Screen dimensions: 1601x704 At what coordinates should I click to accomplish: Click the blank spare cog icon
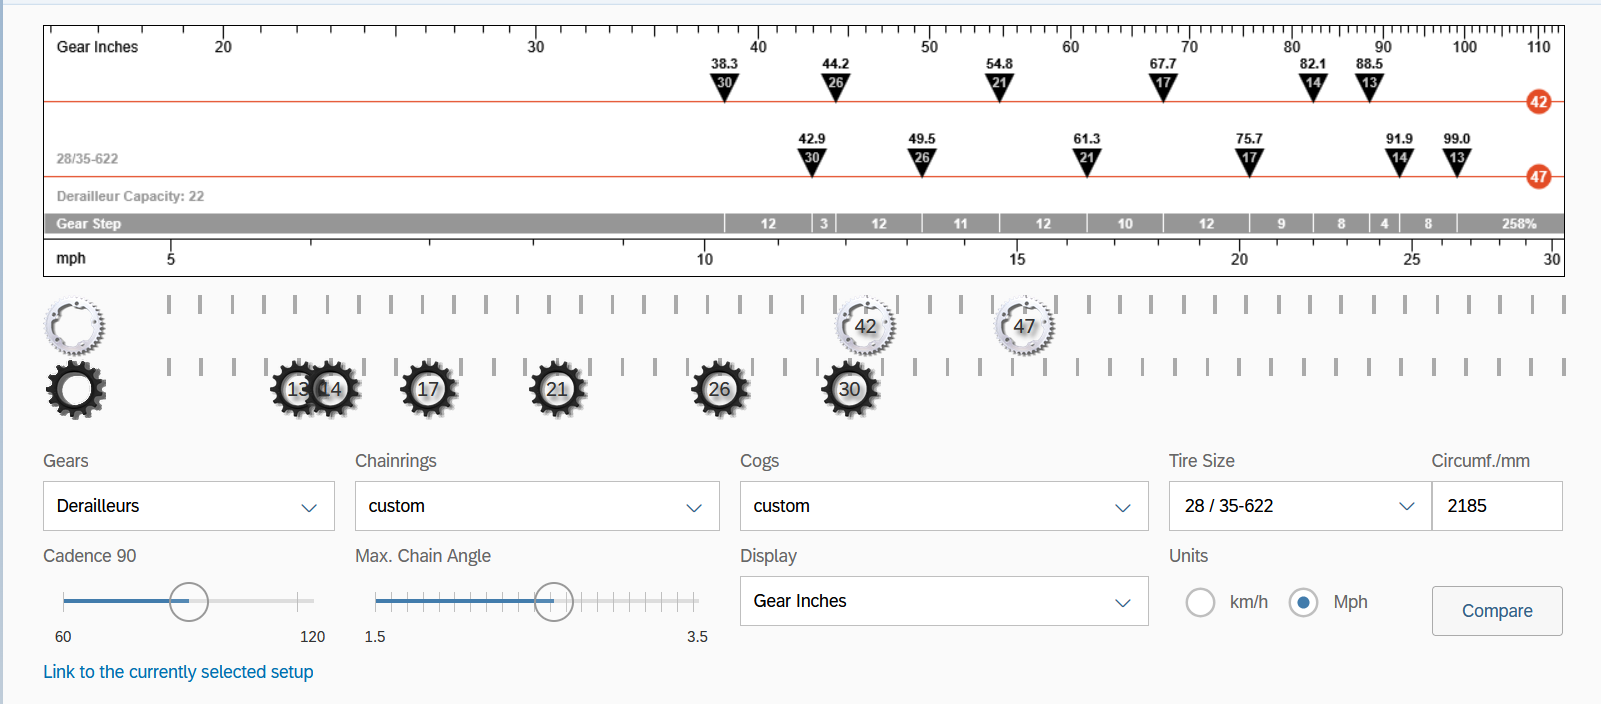click(75, 390)
